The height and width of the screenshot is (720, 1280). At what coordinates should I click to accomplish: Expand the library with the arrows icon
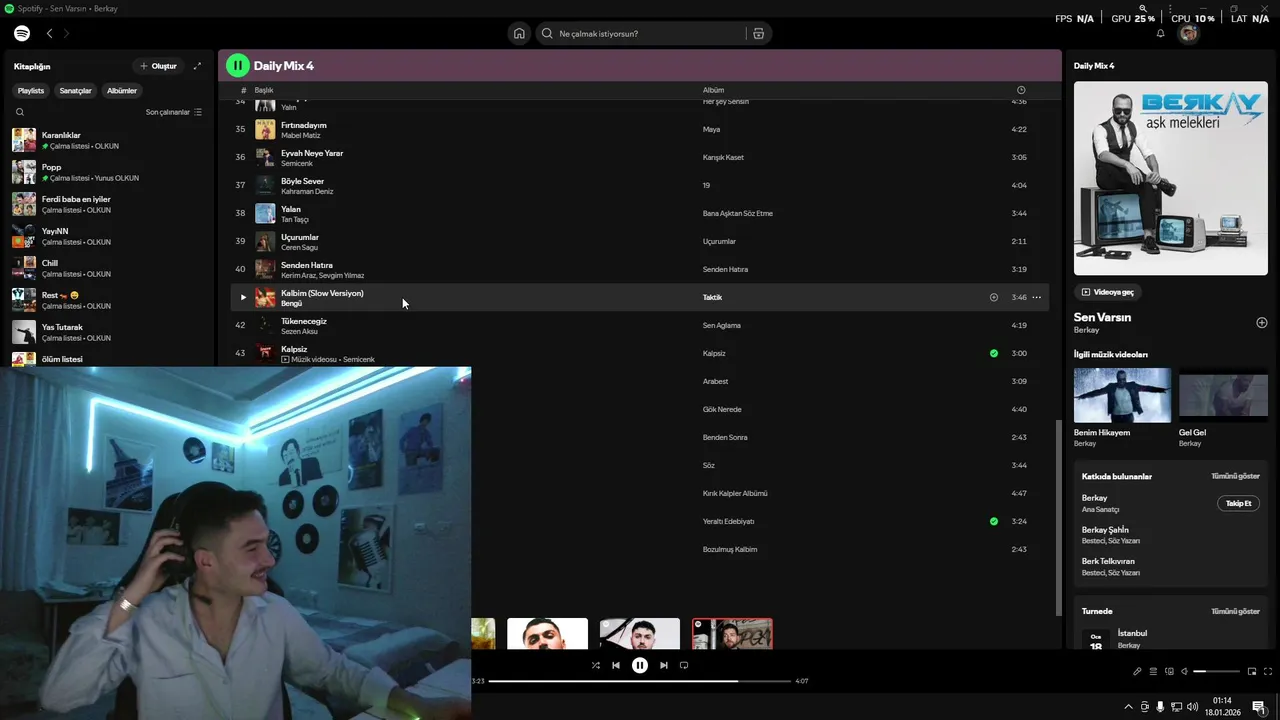point(197,66)
